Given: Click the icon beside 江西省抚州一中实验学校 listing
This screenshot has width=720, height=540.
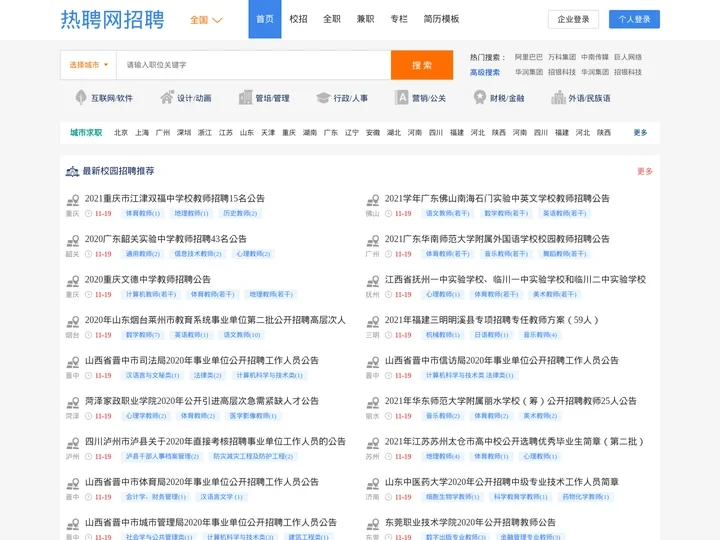Looking at the screenshot, I should coord(373,281).
